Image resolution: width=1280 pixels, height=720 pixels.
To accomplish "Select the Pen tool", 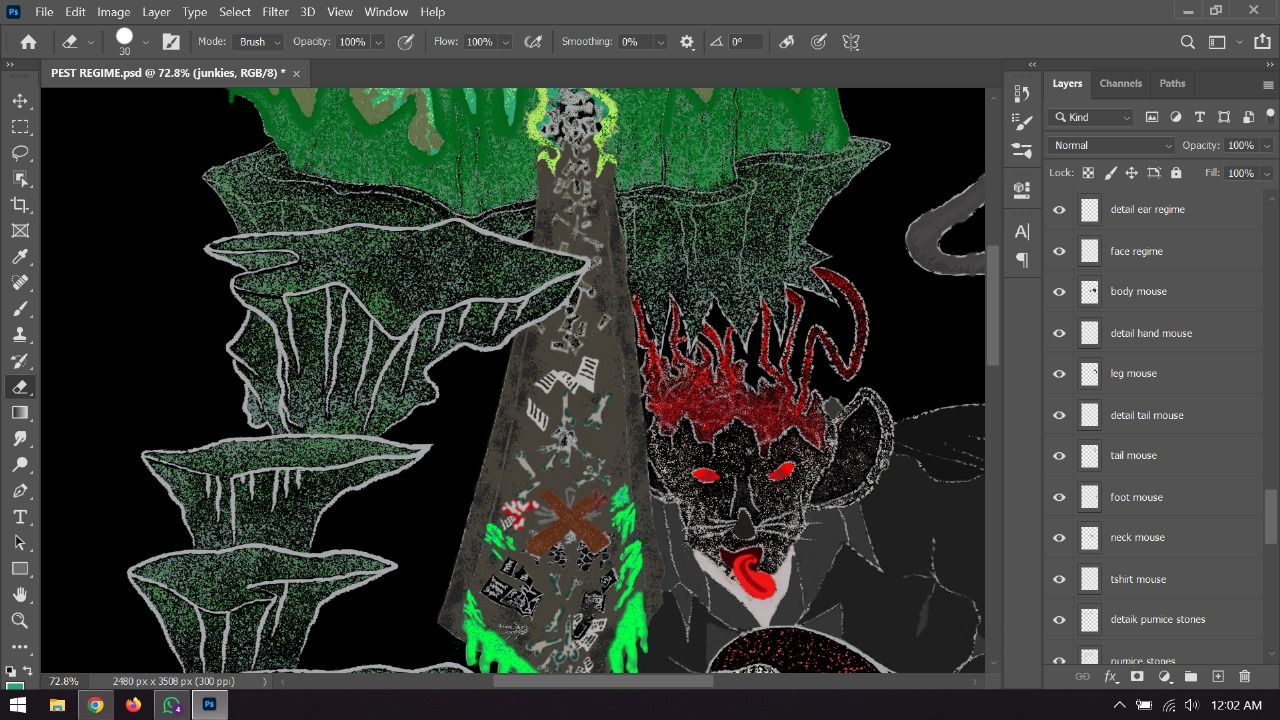I will (x=20, y=491).
